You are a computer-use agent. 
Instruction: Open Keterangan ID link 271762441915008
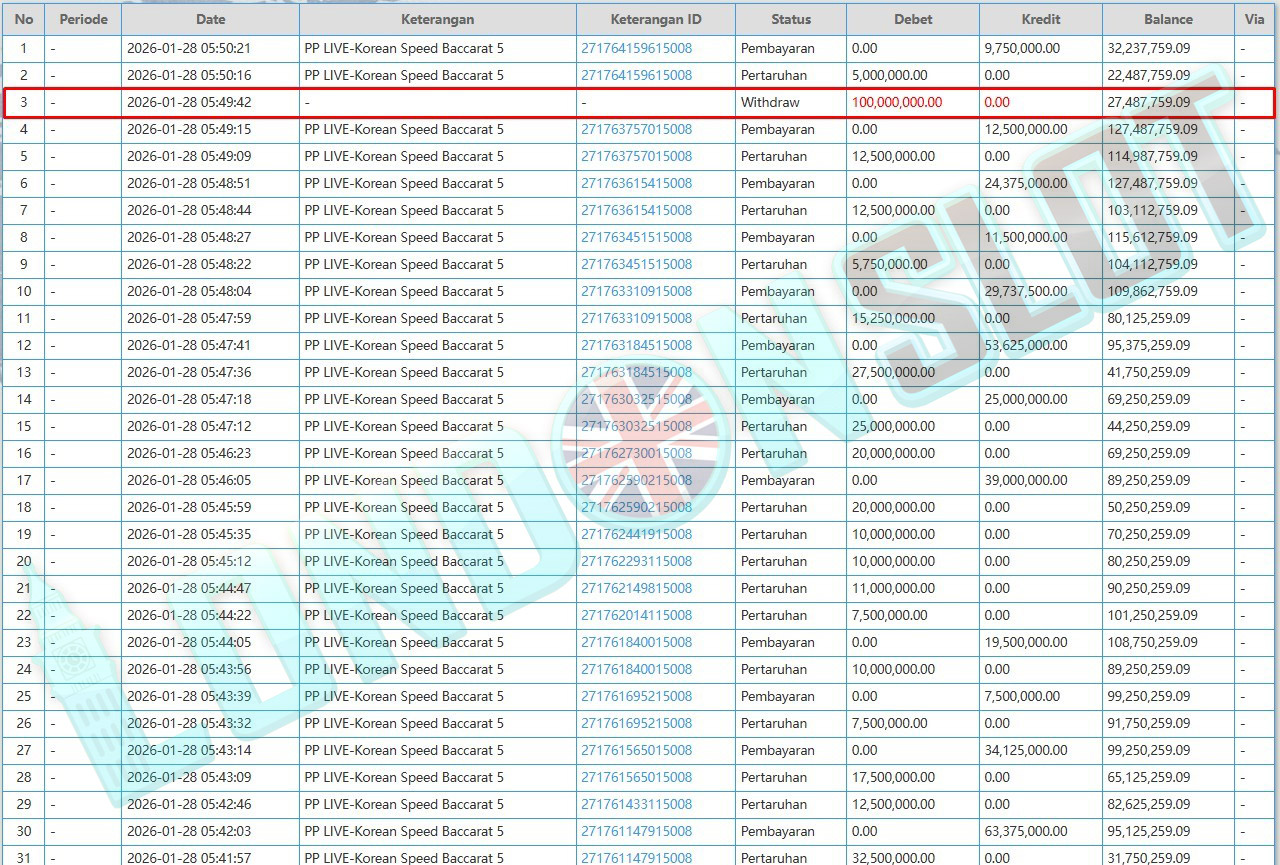click(x=636, y=534)
